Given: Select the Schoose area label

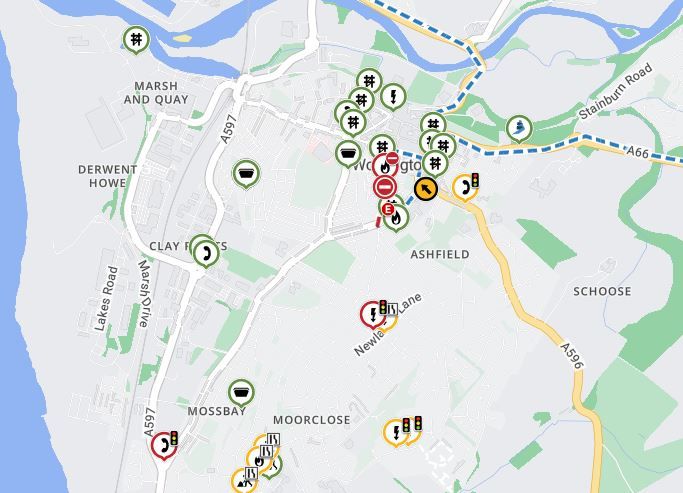Looking at the screenshot, I should pos(602,291).
